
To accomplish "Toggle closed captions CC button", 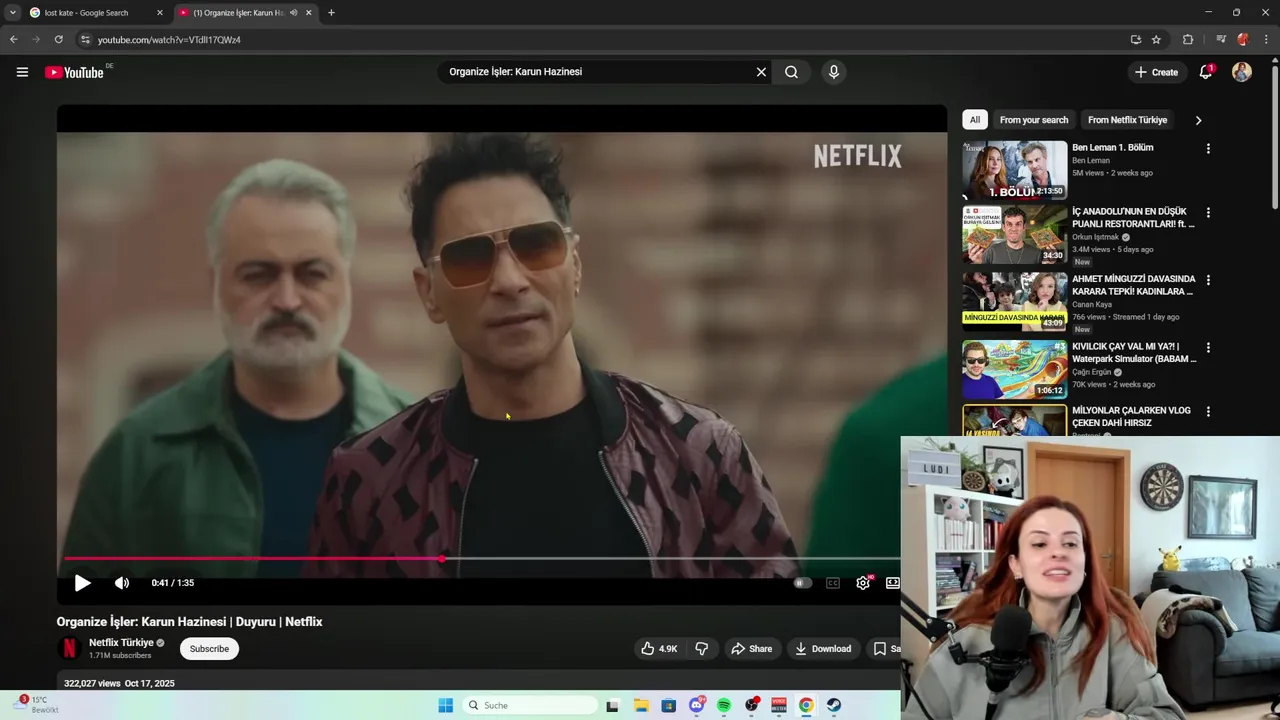I will [x=833, y=583].
